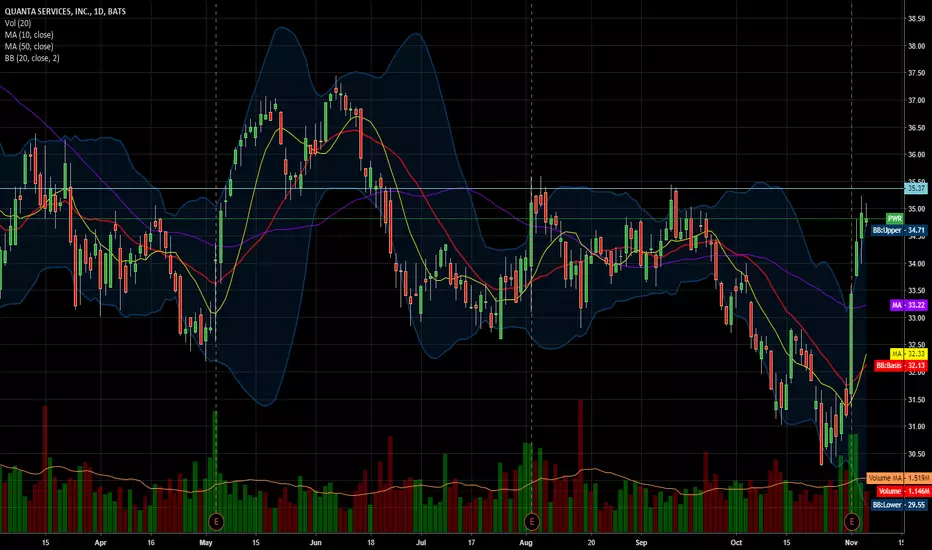Click the 35.37 horizontal line price tag
Image resolution: width=932 pixels, height=550 pixels.
coord(915,188)
